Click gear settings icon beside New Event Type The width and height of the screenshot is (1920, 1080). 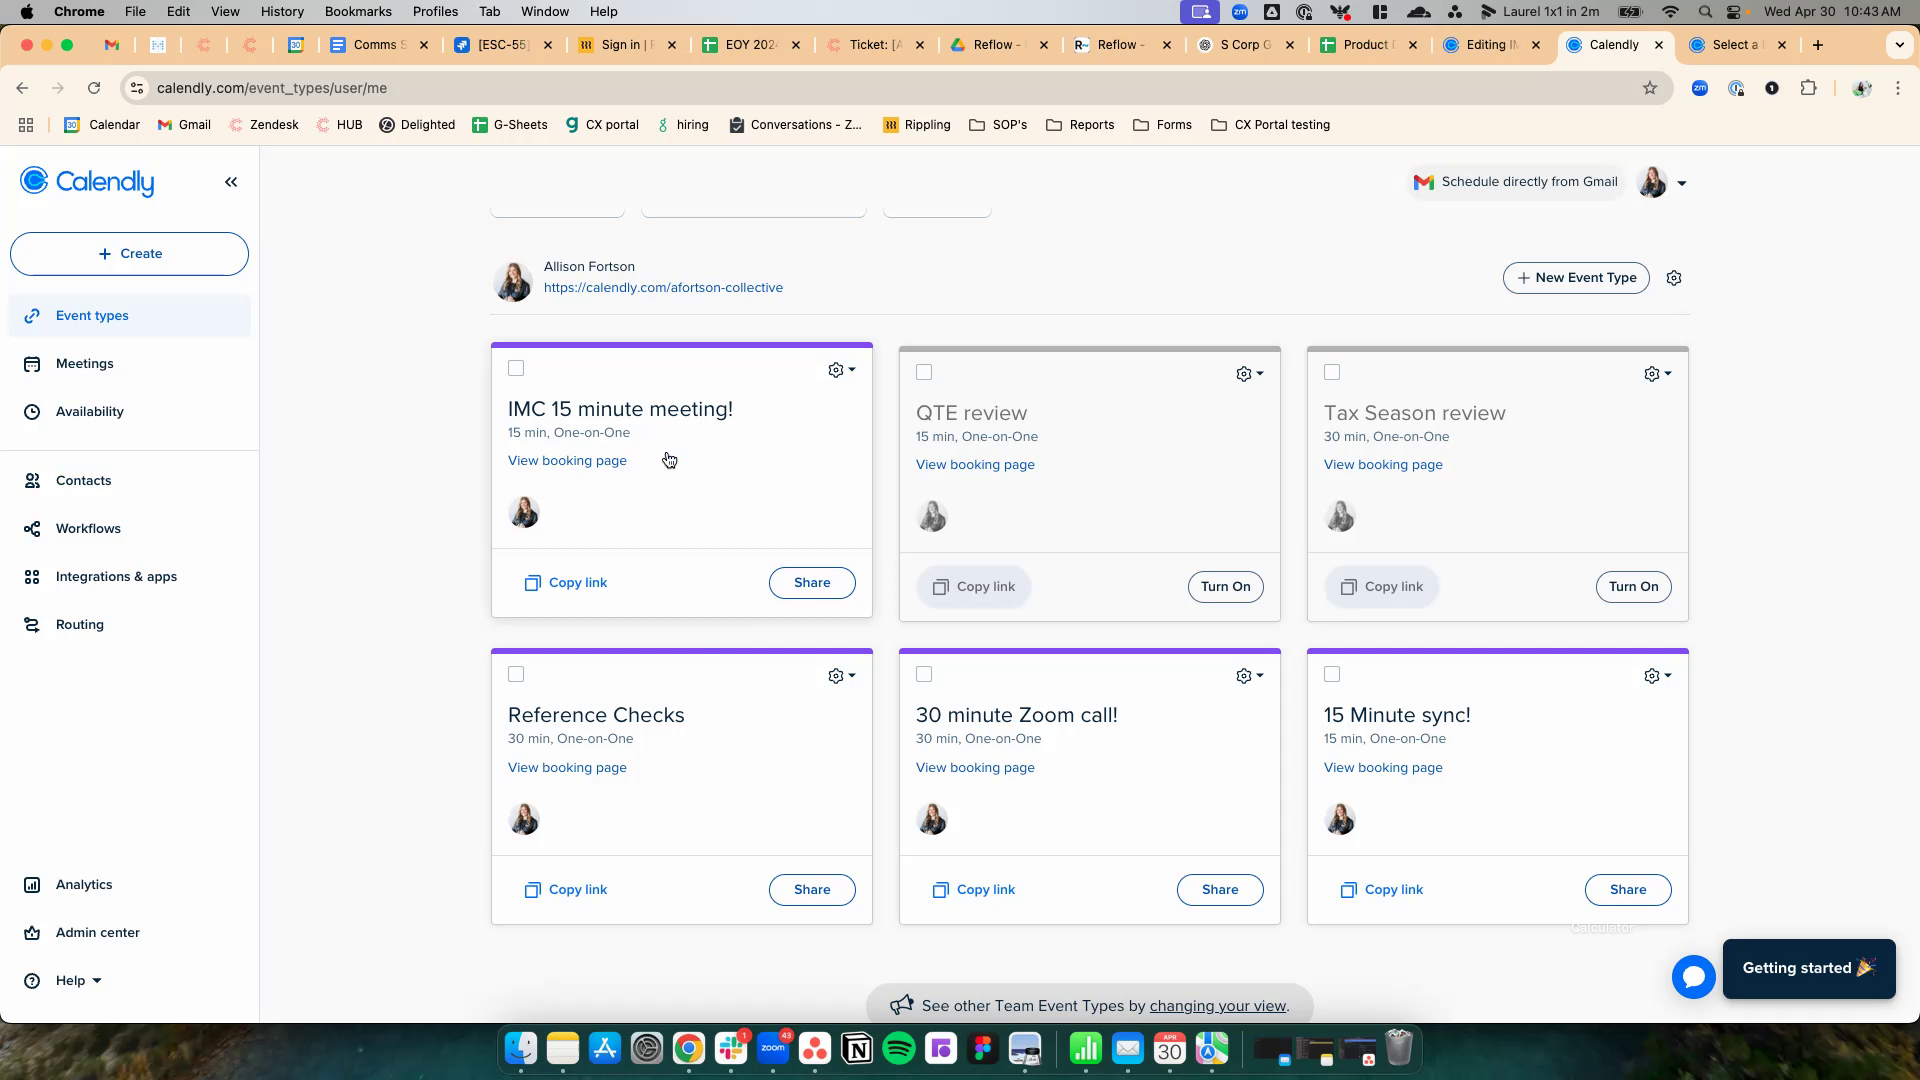1674,278
